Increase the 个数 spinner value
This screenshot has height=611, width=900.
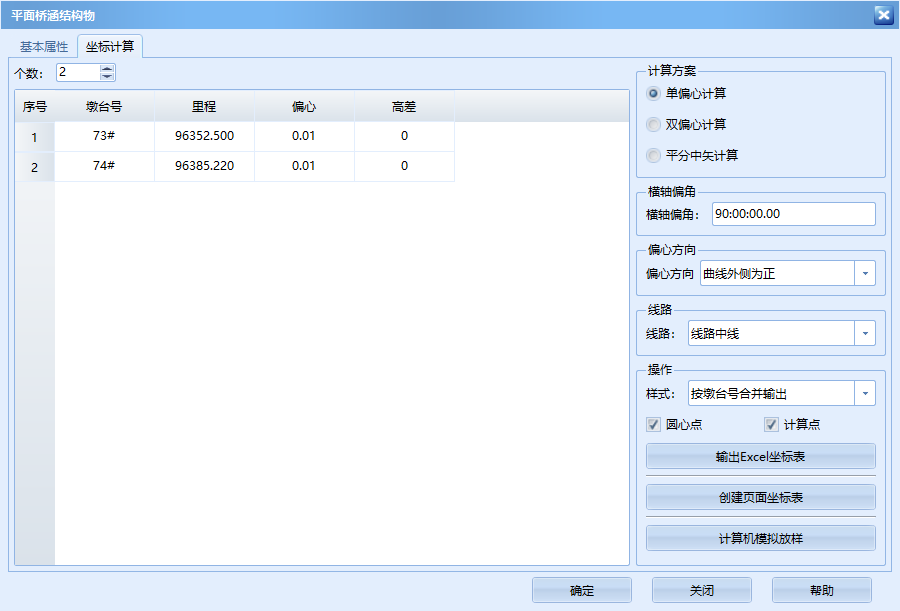(107, 68)
